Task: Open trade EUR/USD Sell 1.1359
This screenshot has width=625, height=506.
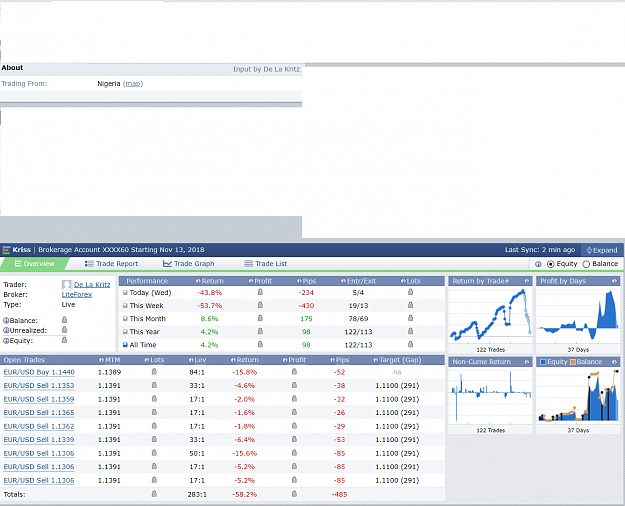Action: point(39,400)
